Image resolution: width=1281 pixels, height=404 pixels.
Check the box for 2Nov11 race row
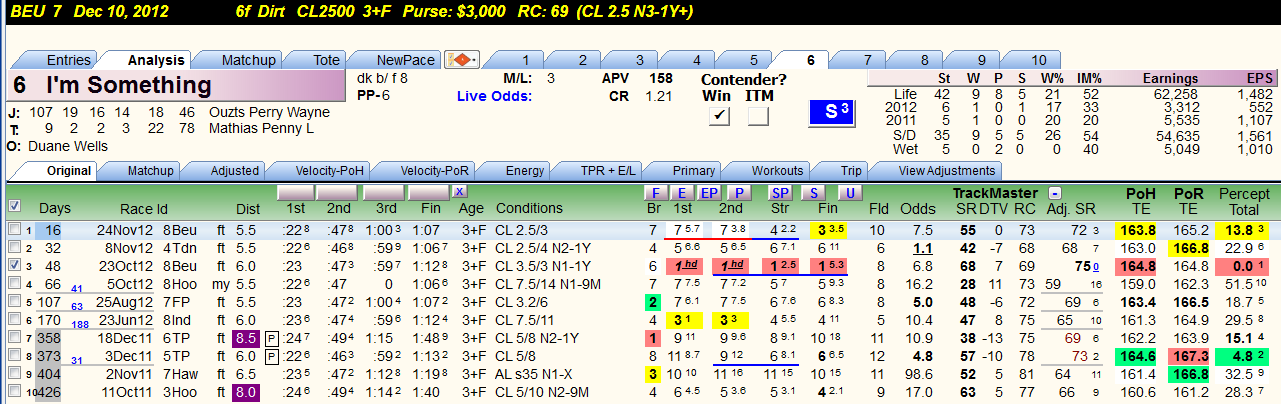pos(14,373)
